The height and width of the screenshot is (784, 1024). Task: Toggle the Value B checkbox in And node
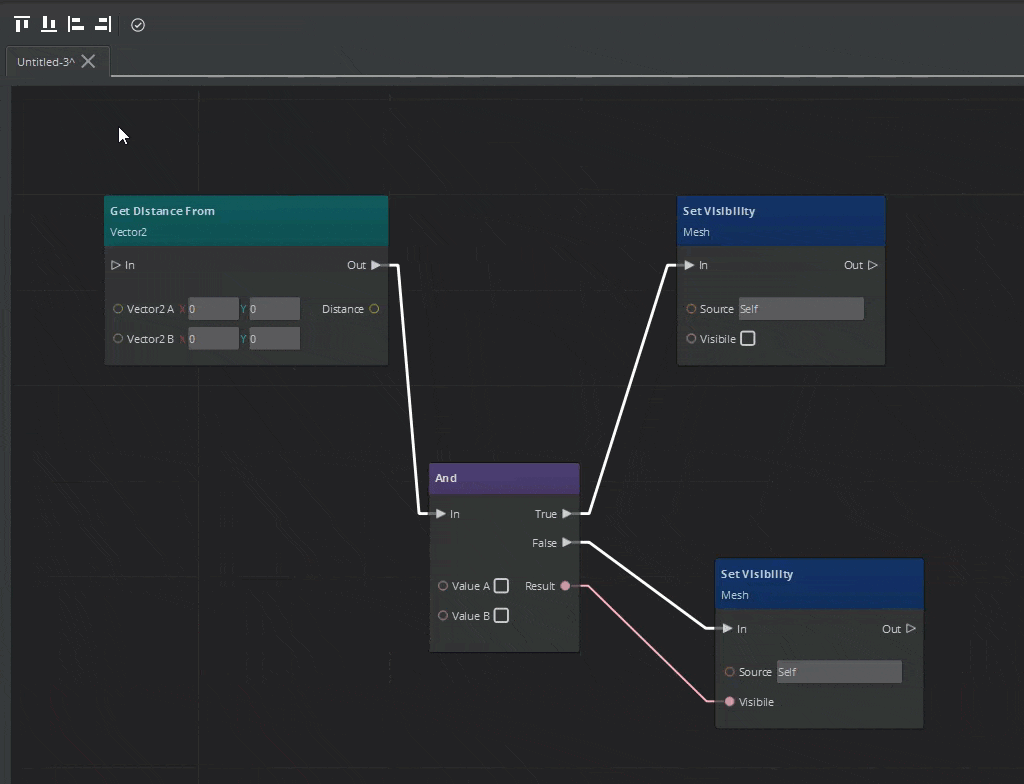click(500, 615)
